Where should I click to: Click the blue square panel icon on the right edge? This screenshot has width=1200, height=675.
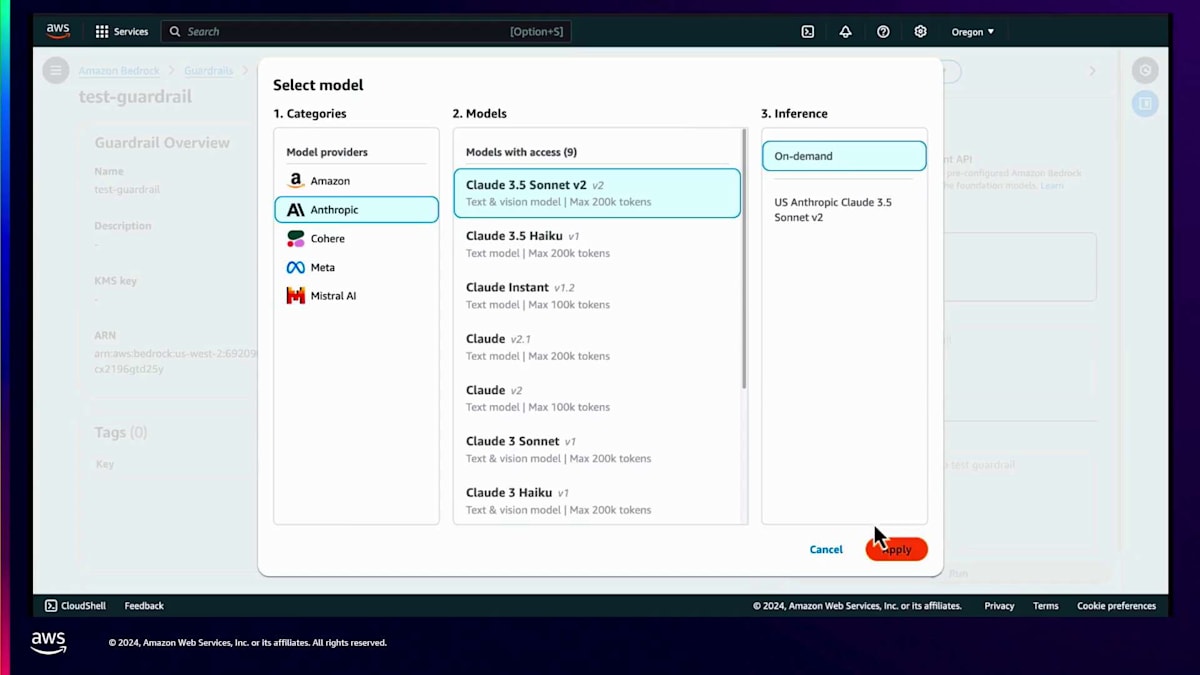[x=1145, y=103]
